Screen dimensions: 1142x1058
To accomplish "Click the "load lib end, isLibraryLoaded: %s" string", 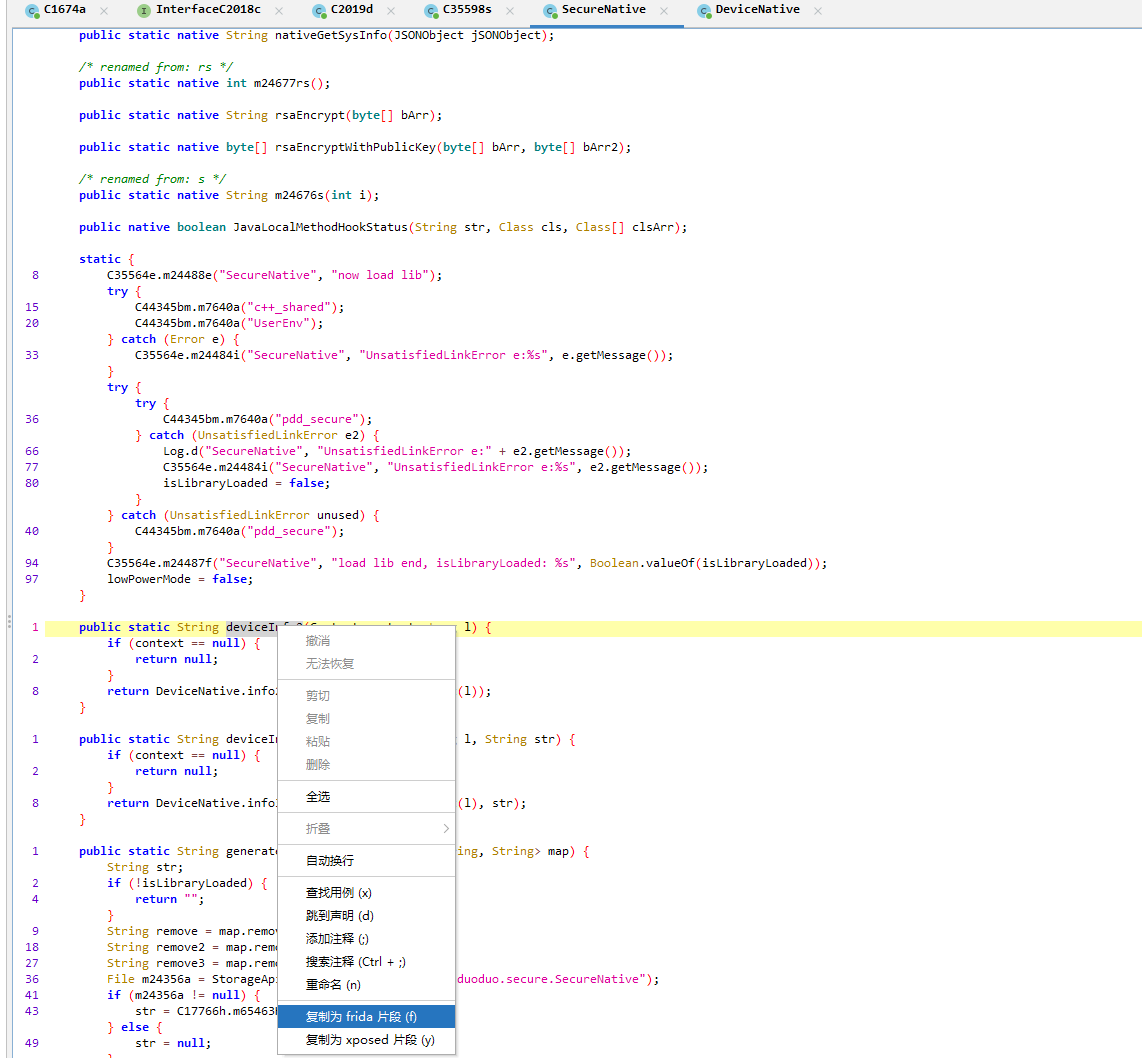I will (453, 564).
